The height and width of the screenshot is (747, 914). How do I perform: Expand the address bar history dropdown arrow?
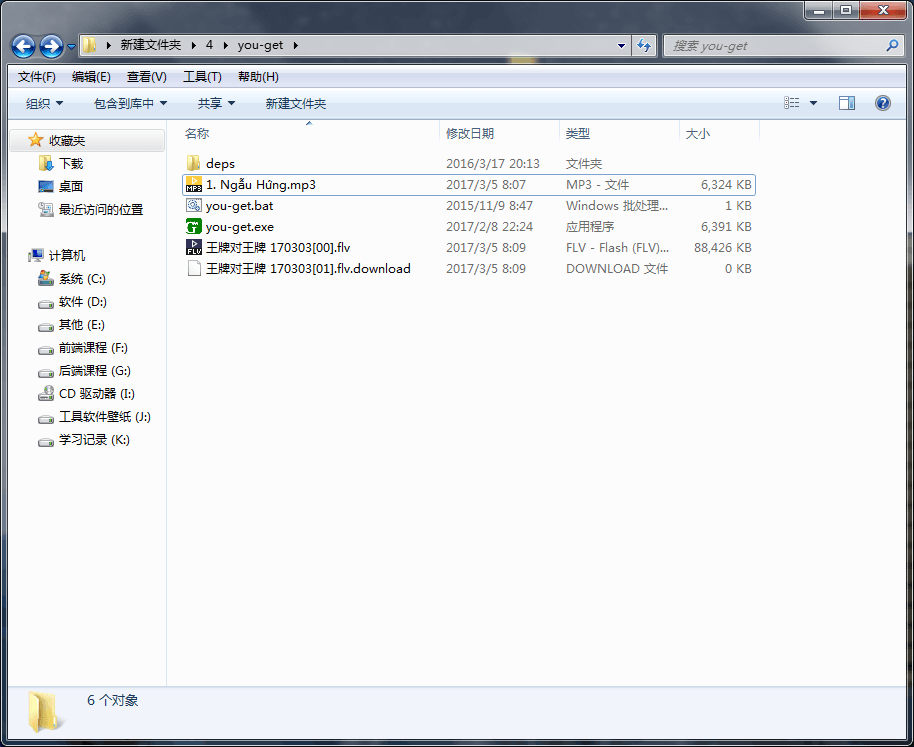tap(621, 46)
